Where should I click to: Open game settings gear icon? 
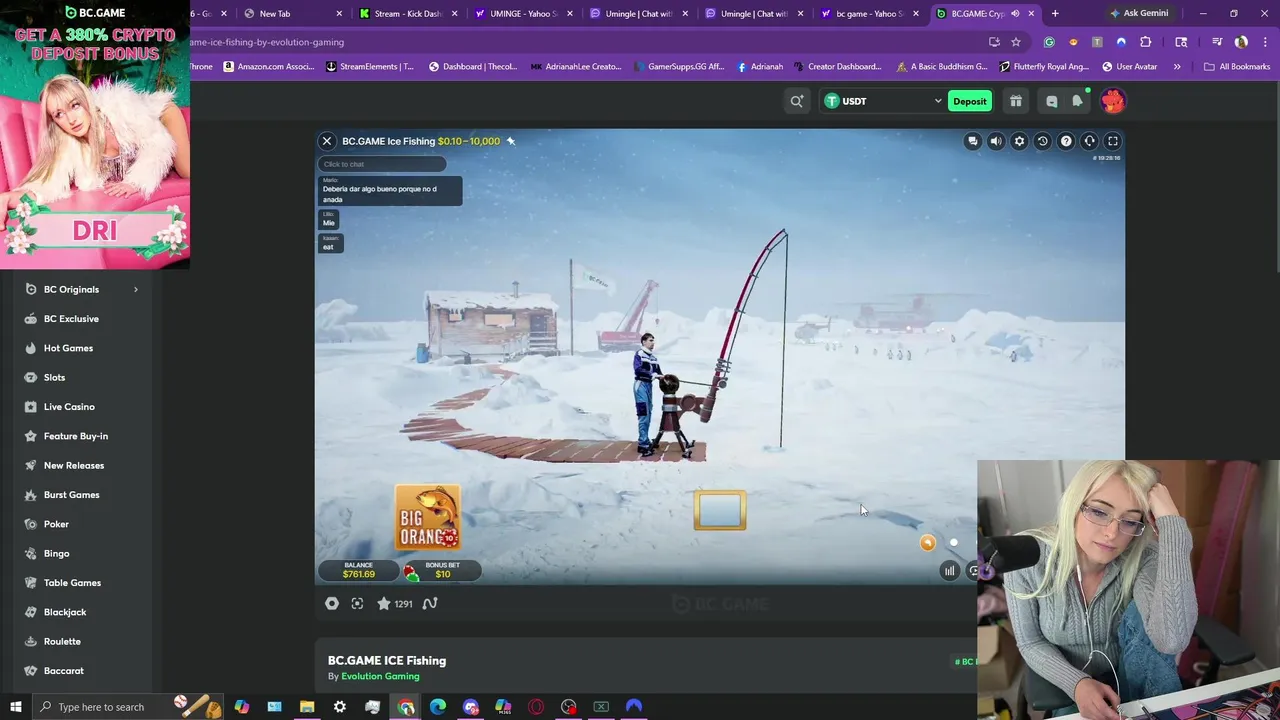pyautogui.click(x=1019, y=141)
